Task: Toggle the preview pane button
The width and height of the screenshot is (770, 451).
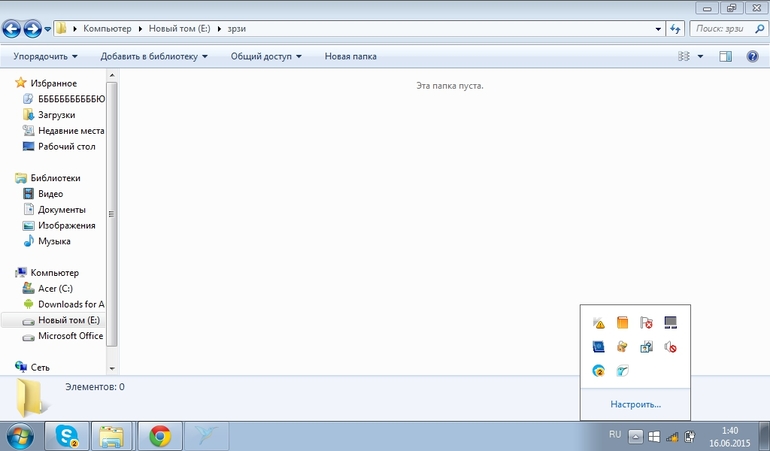Action: pyautogui.click(x=726, y=57)
